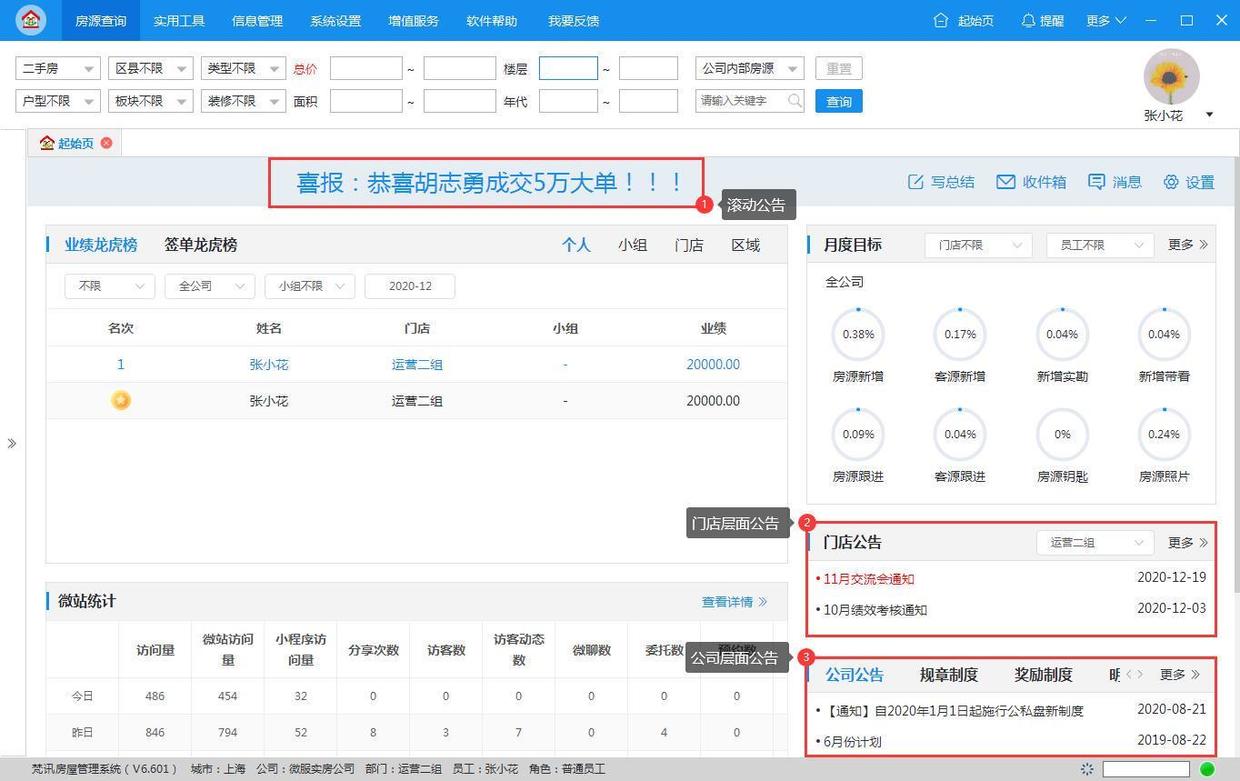Viewport: 1240px width, 781px height.
Task: Click the 写总结 pencil icon
Action: [x=915, y=181]
